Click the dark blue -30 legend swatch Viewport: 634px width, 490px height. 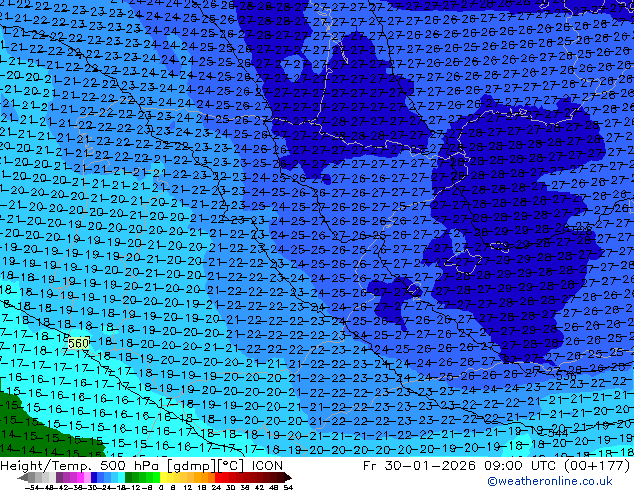[94, 477]
